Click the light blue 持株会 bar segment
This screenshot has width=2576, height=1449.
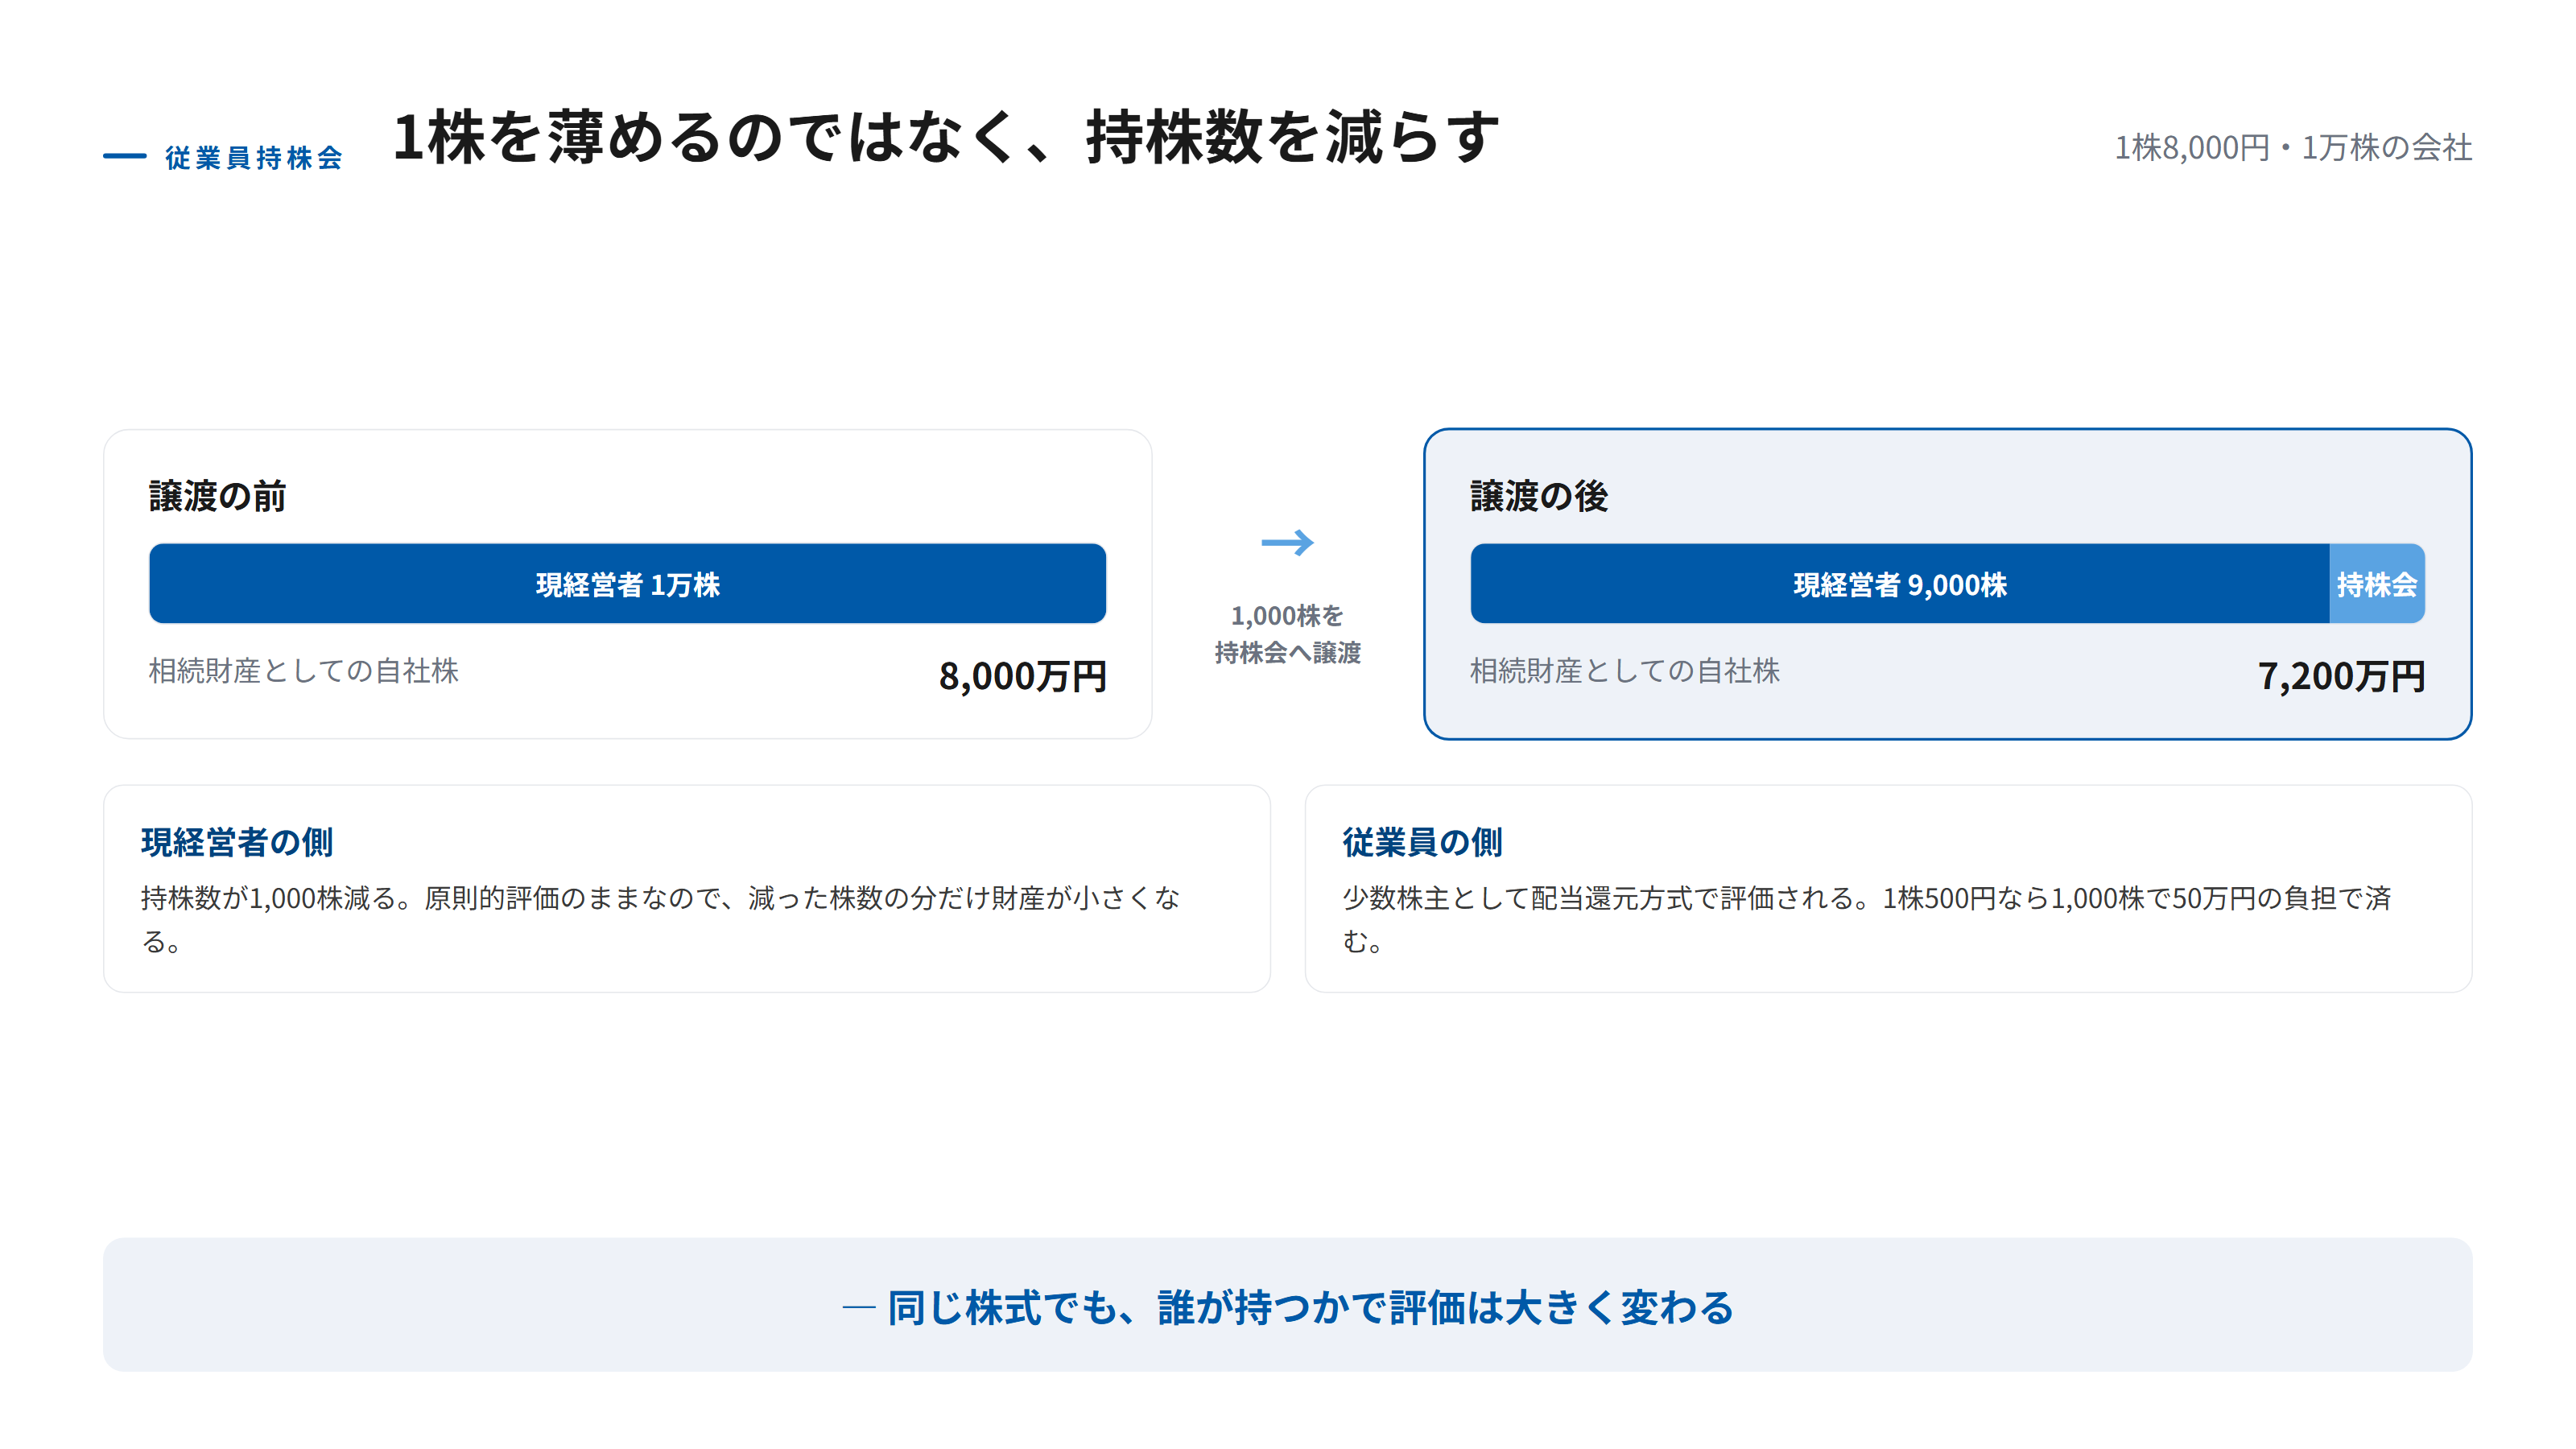coord(2376,584)
